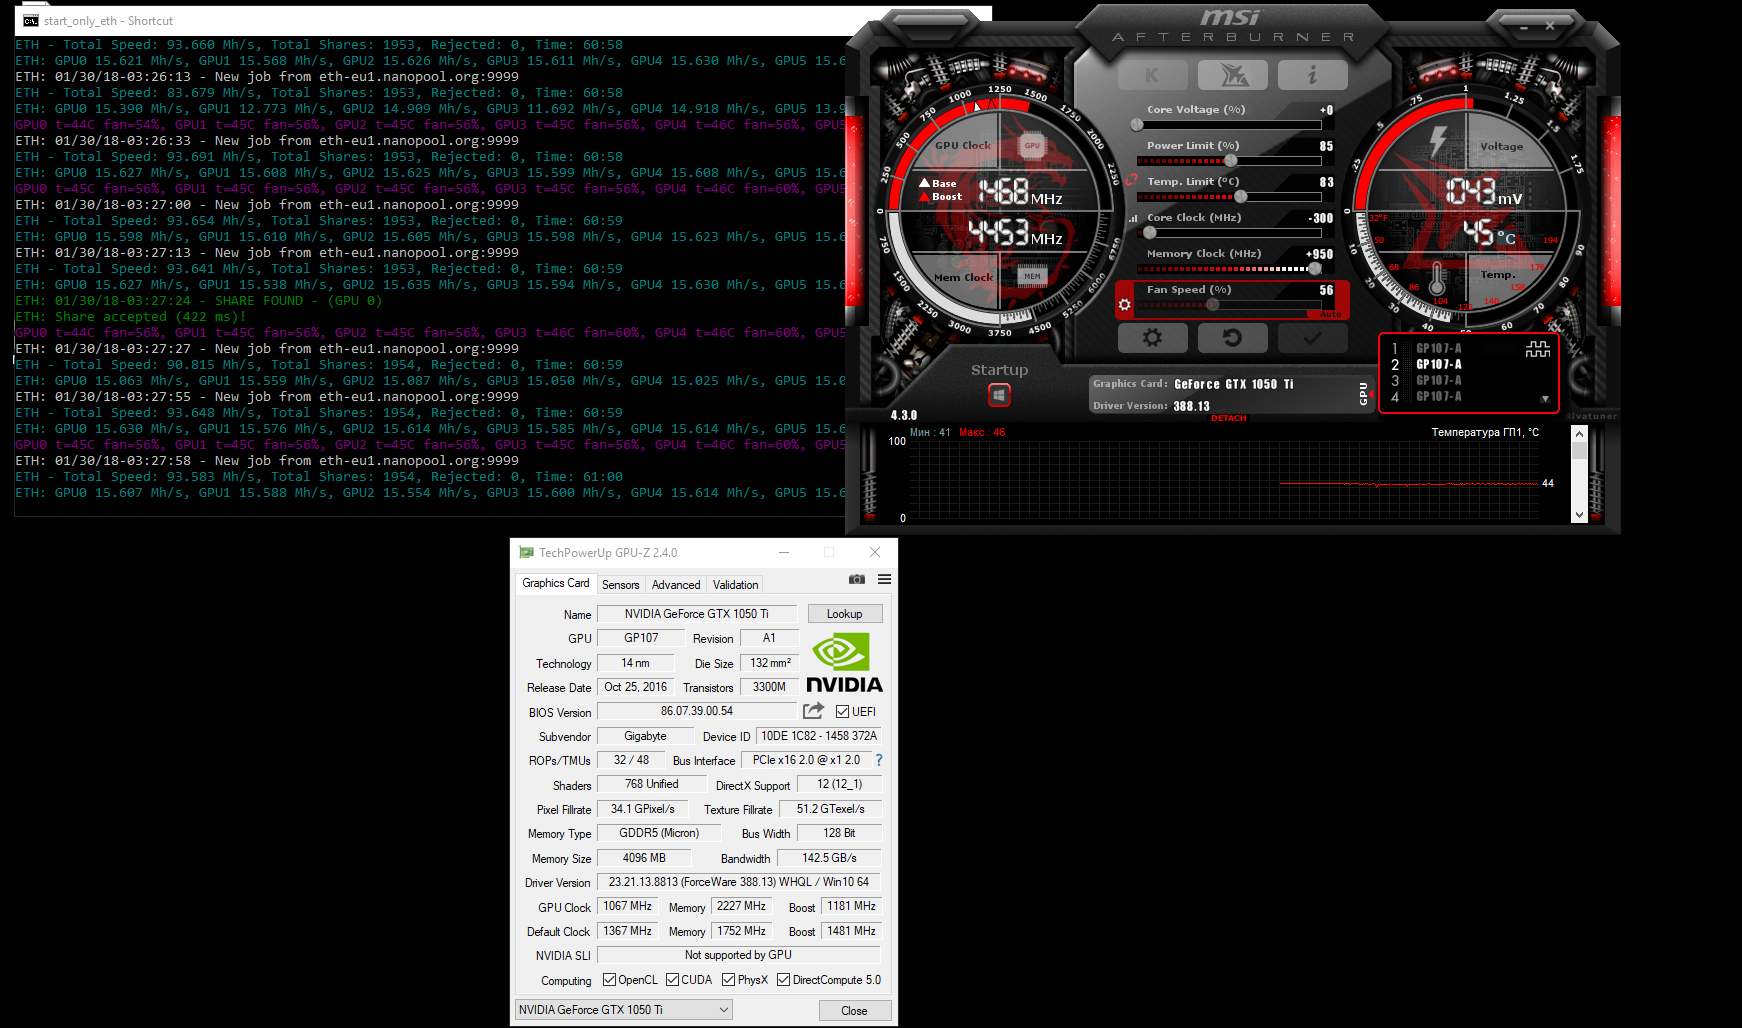Viewport: 1742px width, 1028px height.
Task: Switch to the Sensors tab
Action: pos(621,584)
